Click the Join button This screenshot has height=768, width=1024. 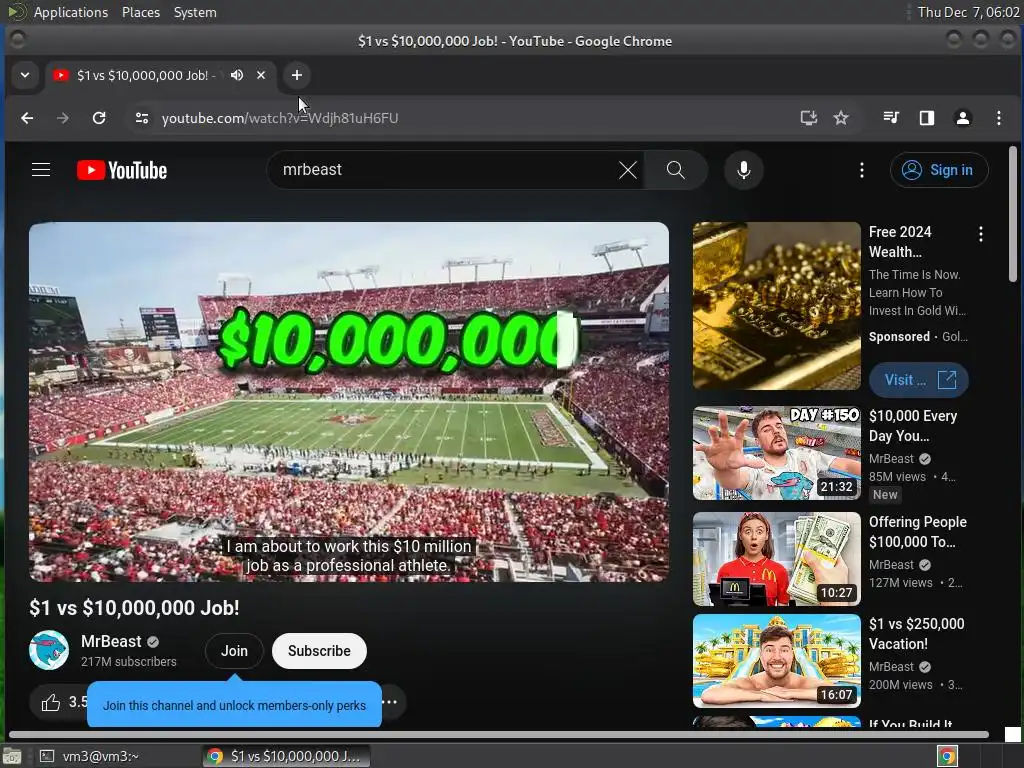click(x=234, y=651)
